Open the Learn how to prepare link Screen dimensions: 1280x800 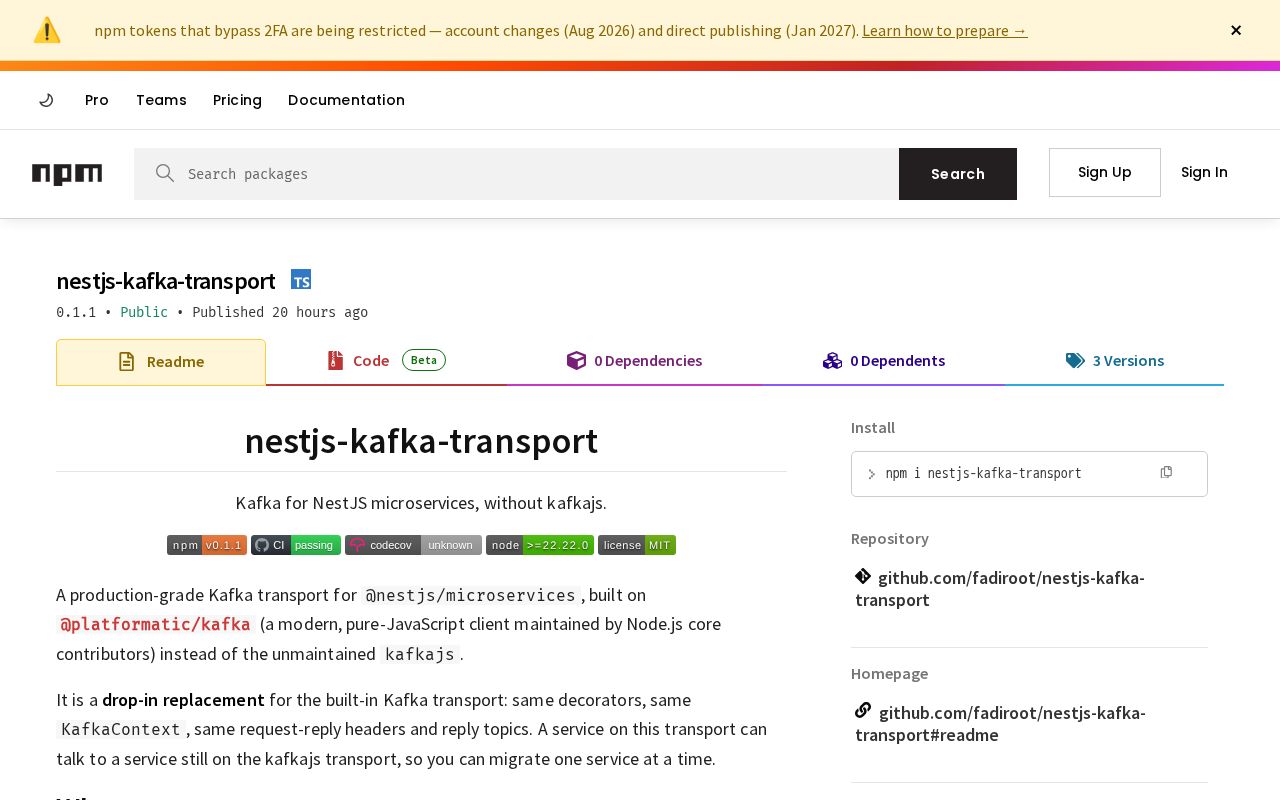click(x=944, y=30)
